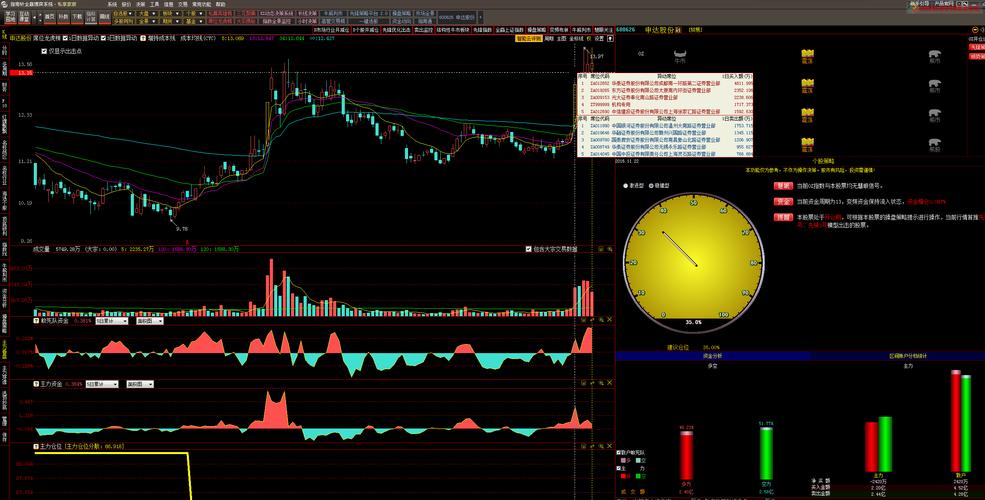This screenshot has width=985, height=500.
Task: Click the 先锋指数 button
Action: [x=482, y=30]
